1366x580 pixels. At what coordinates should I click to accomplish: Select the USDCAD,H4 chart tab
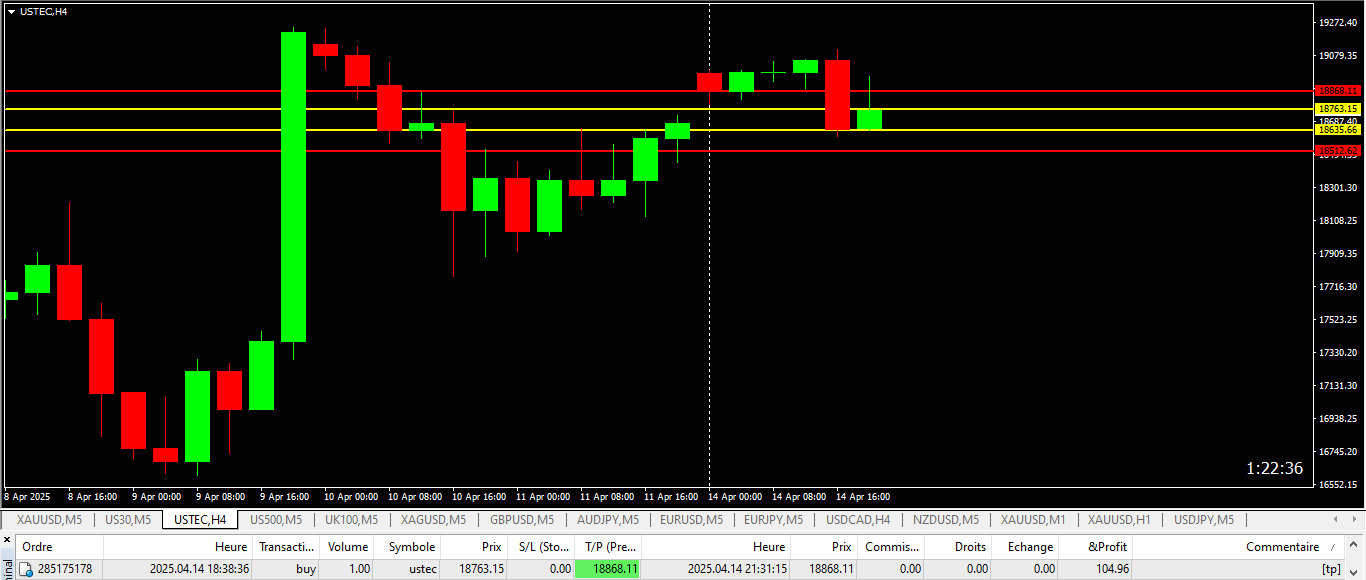858,520
